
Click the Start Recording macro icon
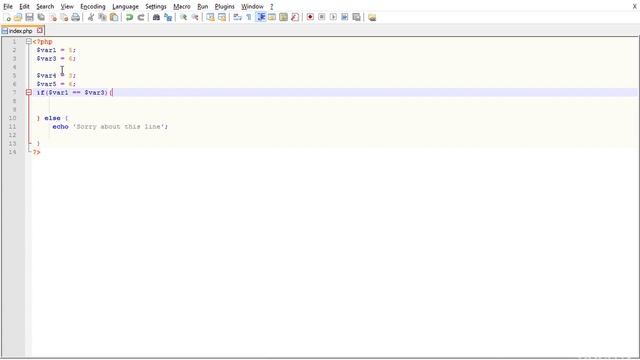(x=310, y=17)
